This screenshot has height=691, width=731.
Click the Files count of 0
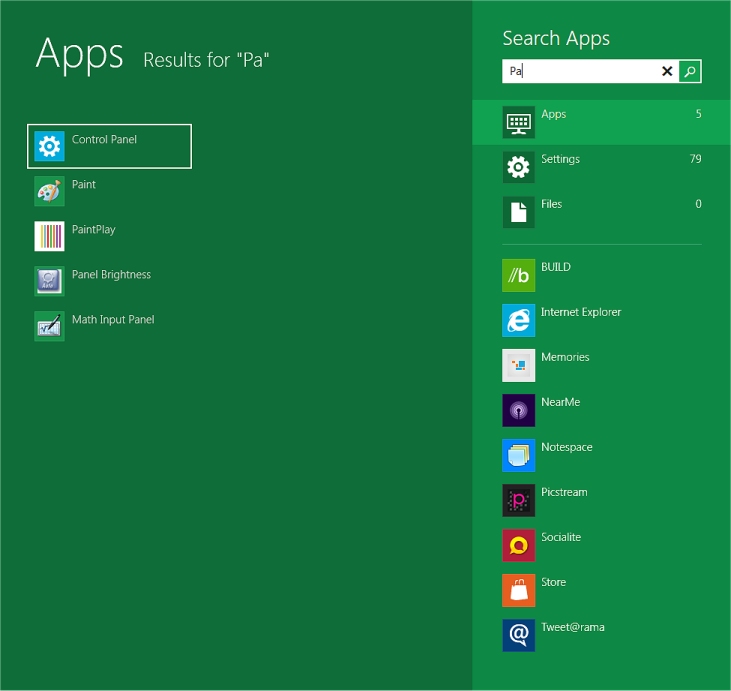point(698,204)
